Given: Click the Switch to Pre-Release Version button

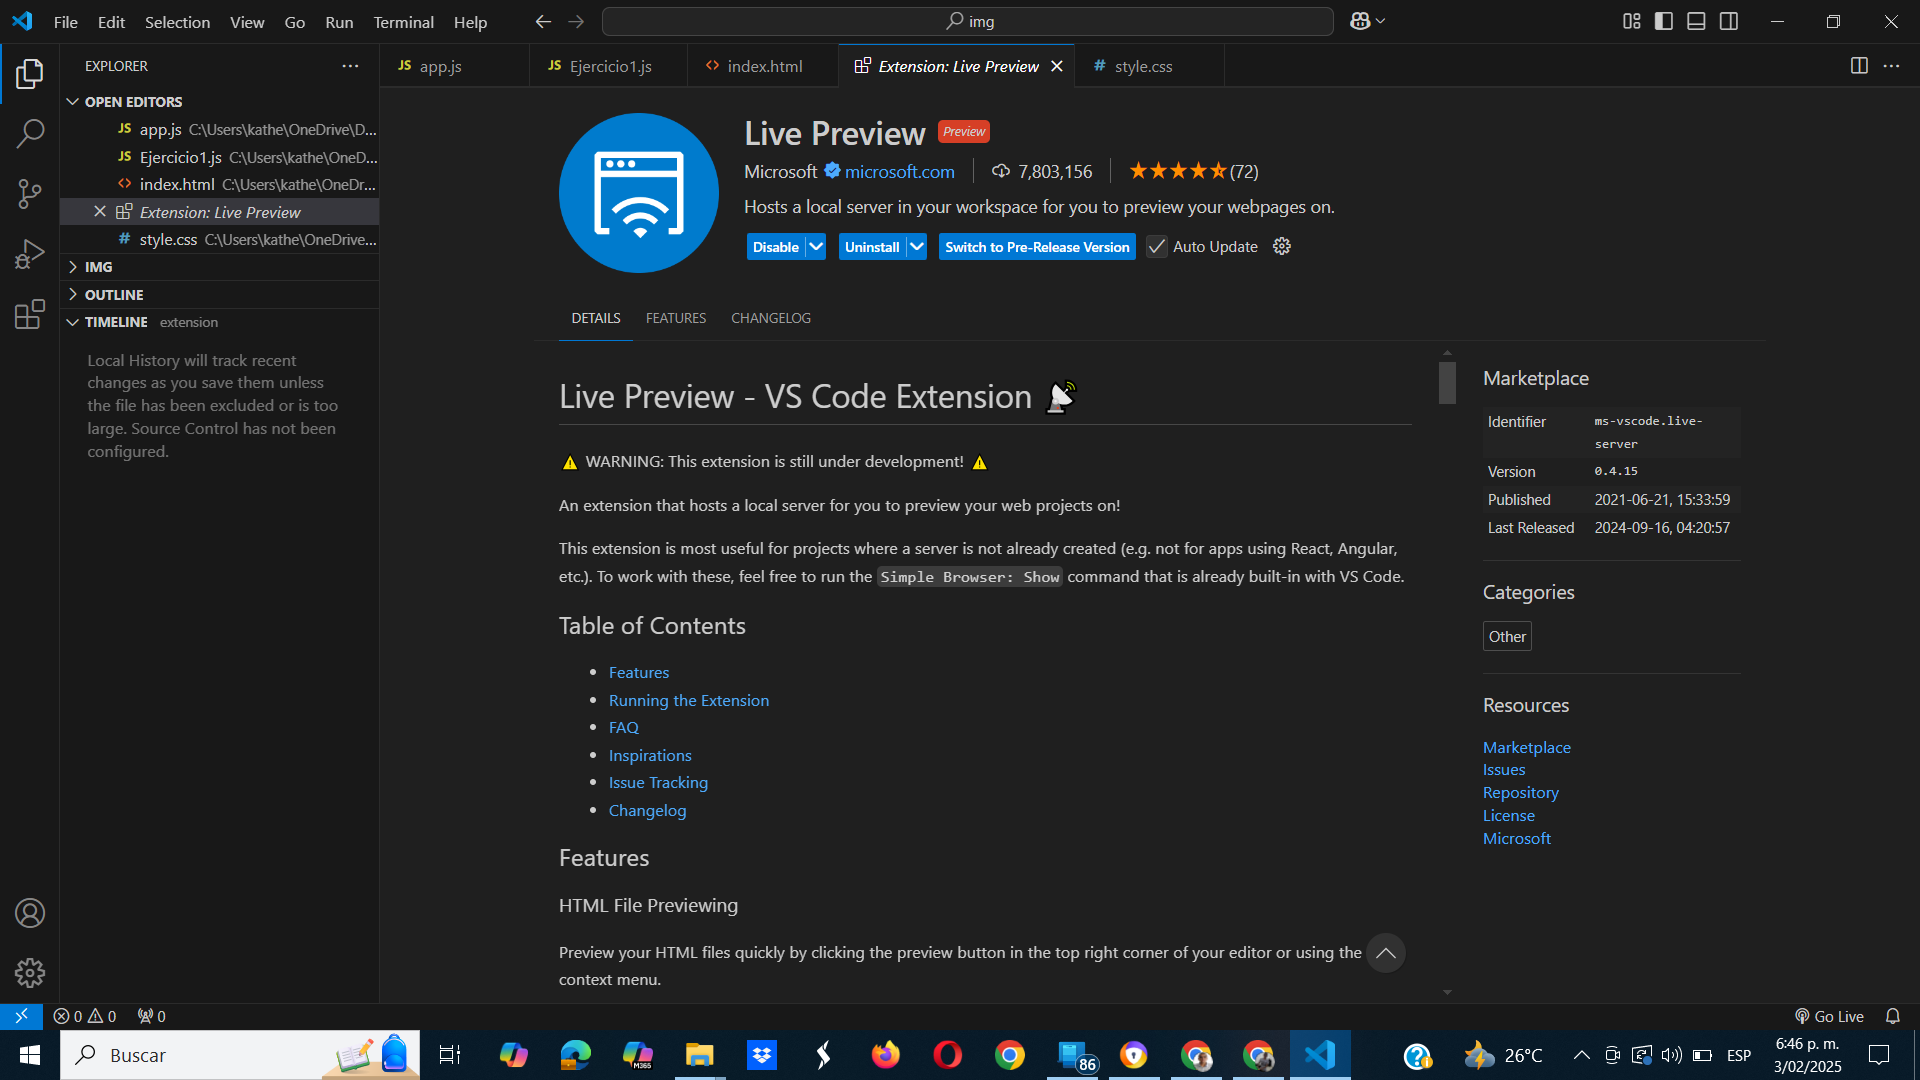Looking at the screenshot, I should pyautogui.click(x=1036, y=247).
